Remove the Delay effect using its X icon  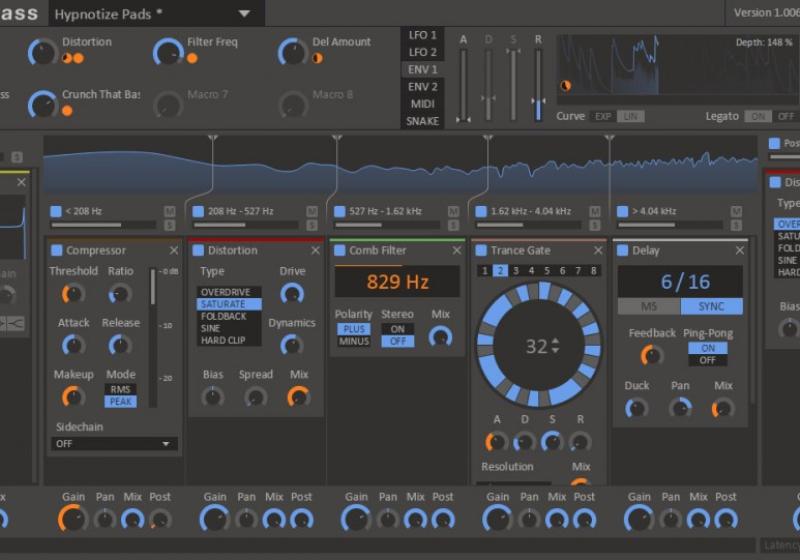coord(740,250)
